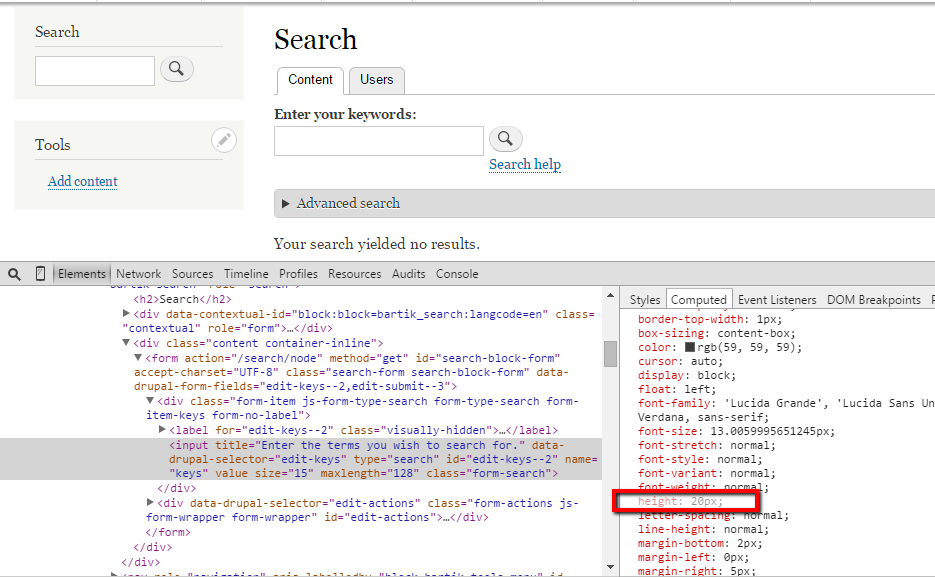The width and height of the screenshot is (935, 577).
Task: Open the Audits DevTools panel
Action: click(x=408, y=274)
